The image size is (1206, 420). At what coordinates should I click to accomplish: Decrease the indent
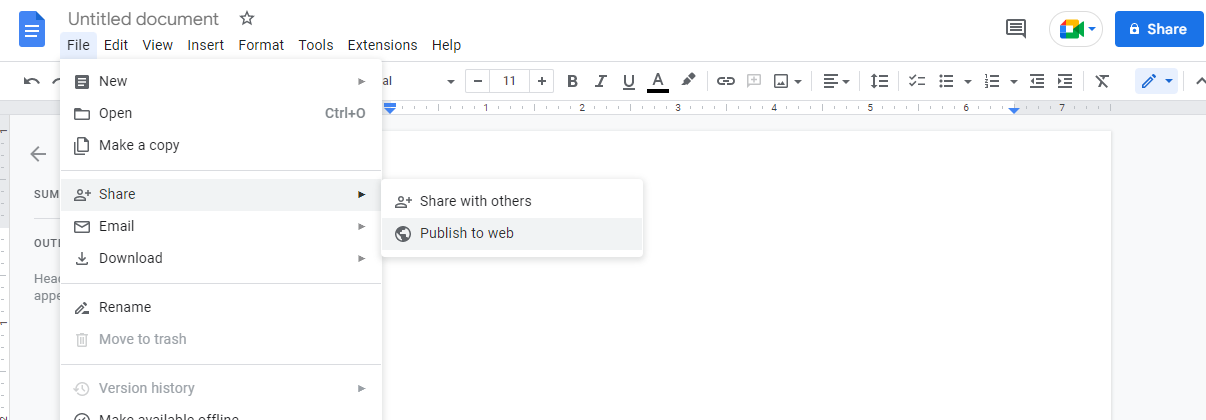pyautogui.click(x=1037, y=81)
